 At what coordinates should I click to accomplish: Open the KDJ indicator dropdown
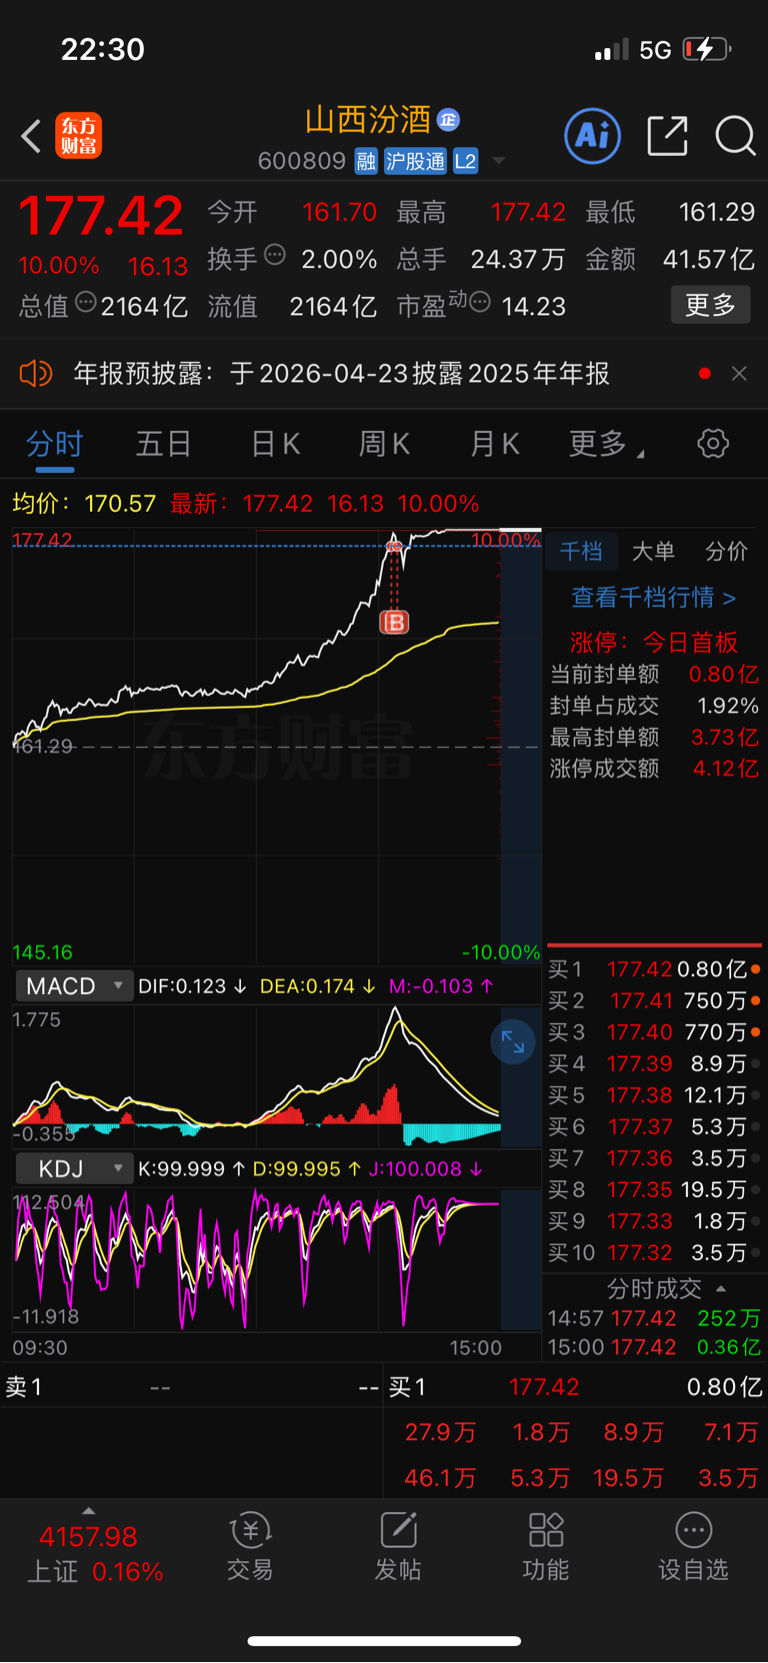74,1168
